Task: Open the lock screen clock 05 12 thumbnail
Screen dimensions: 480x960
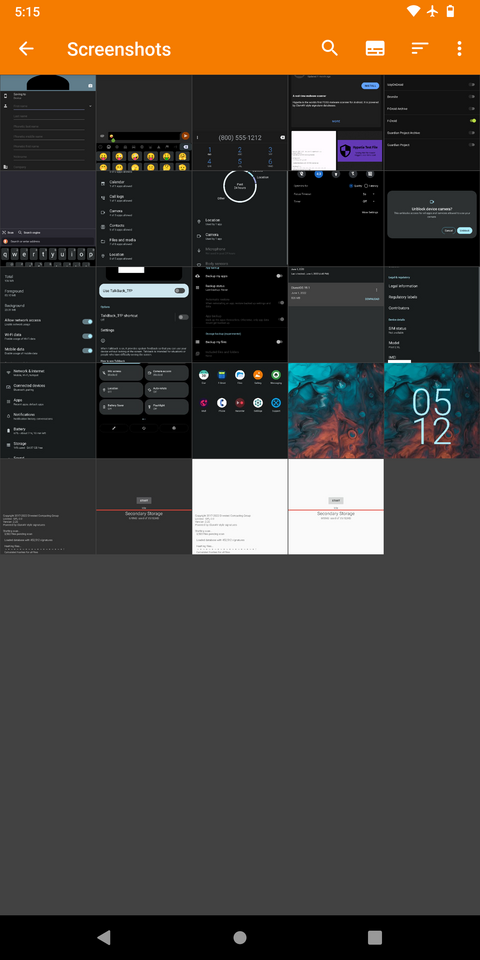Action: pos(432,410)
